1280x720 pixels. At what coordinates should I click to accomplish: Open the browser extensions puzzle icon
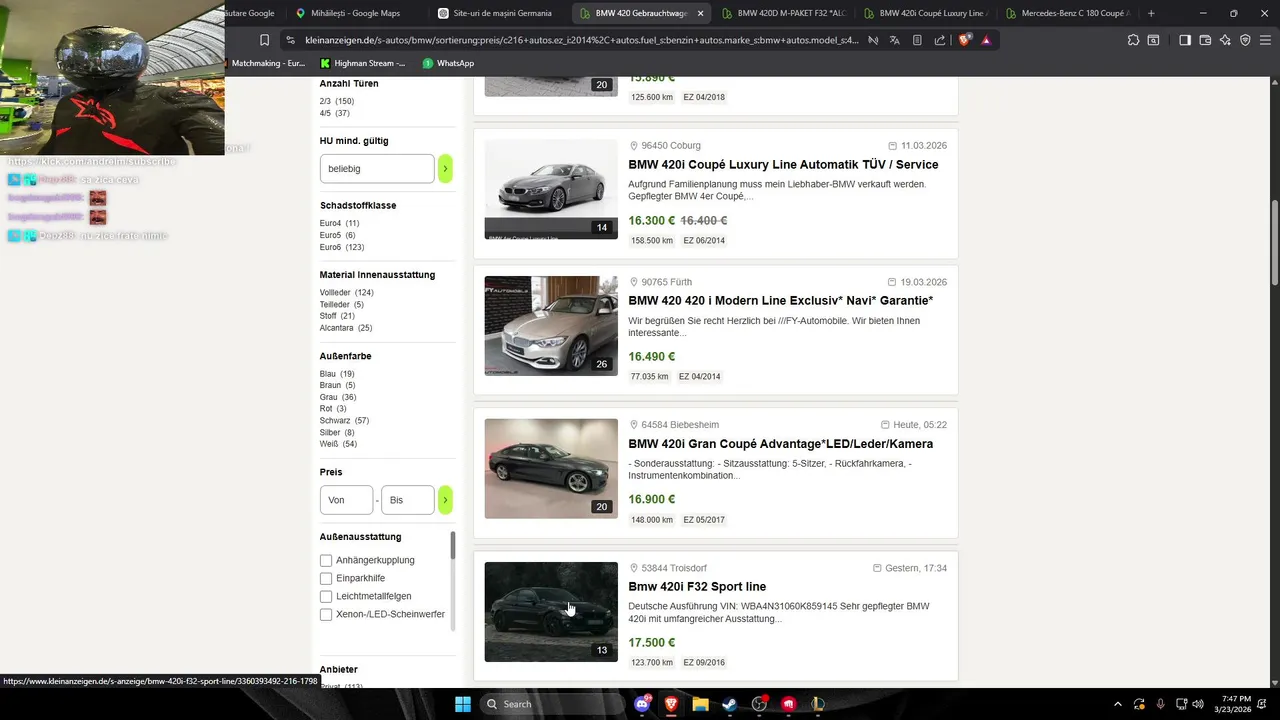tap(1133, 40)
